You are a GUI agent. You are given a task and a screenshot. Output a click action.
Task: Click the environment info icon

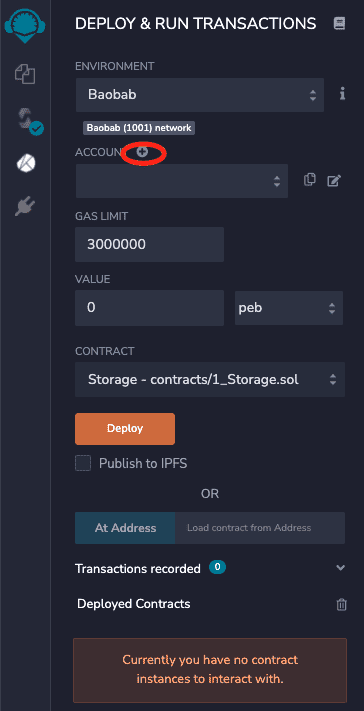[342, 94]
